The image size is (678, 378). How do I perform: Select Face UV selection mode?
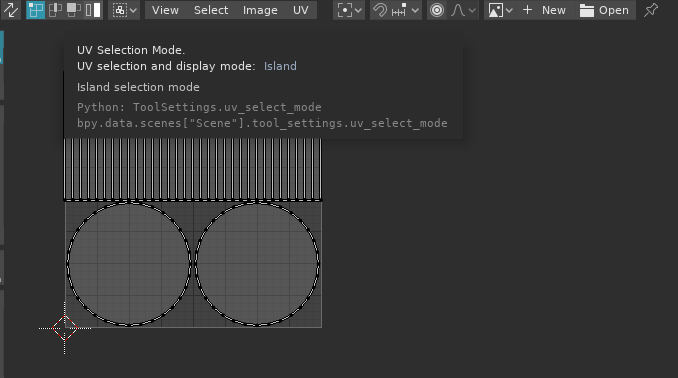(x=74, y=10)
